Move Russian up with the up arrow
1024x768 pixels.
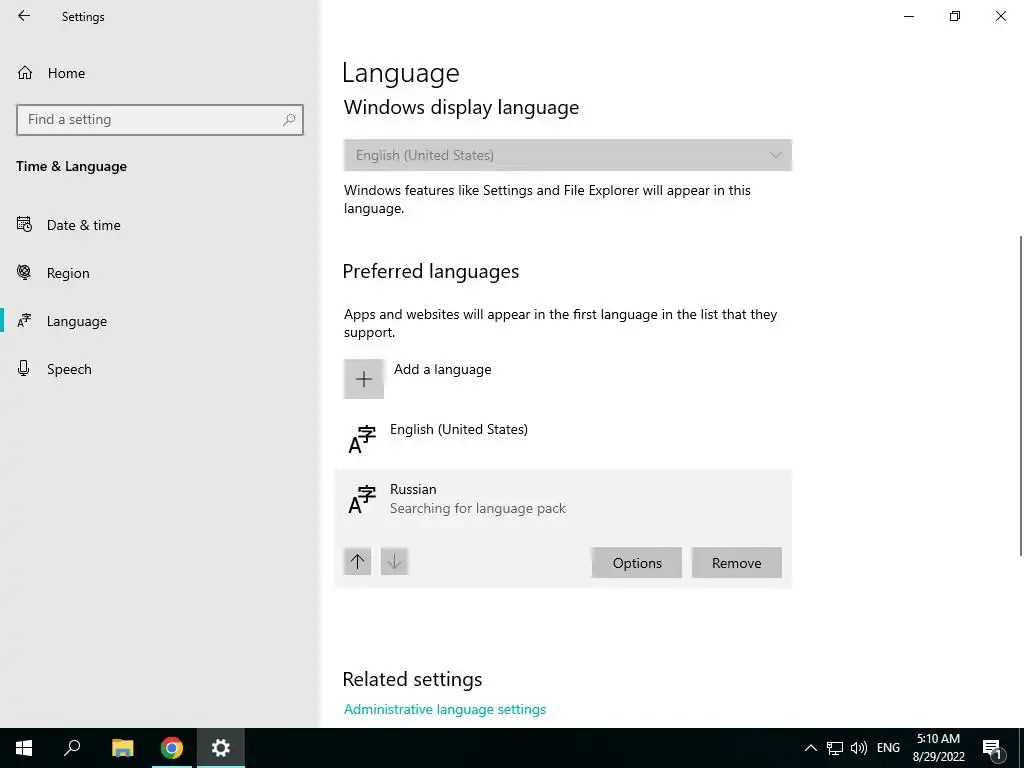[x=357, y=562]
